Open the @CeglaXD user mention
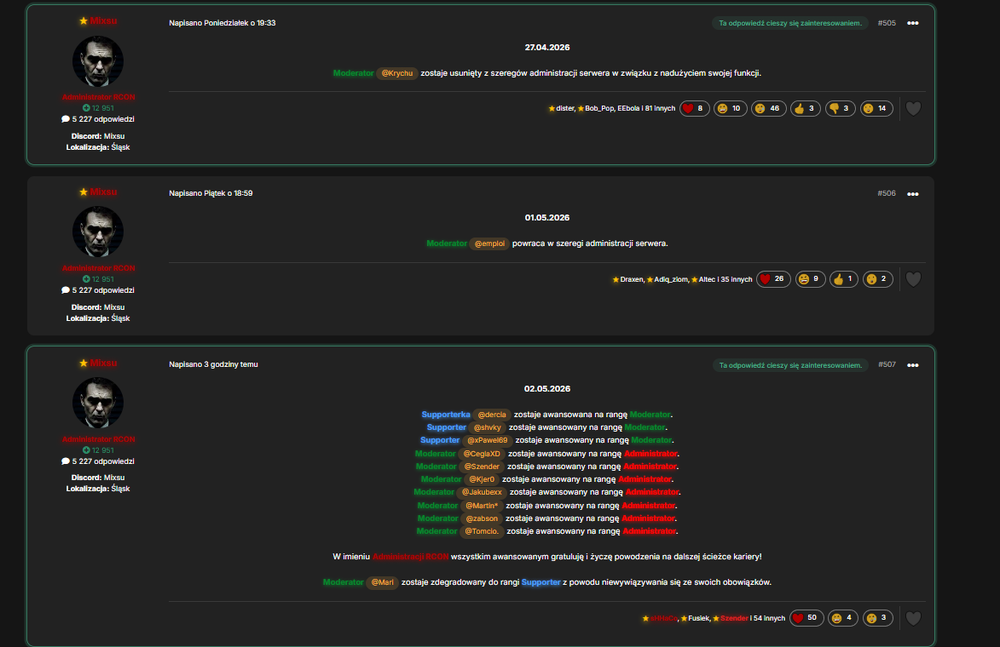The width and height of the screenshot is (1000, 647). click(x=482, y=454)
